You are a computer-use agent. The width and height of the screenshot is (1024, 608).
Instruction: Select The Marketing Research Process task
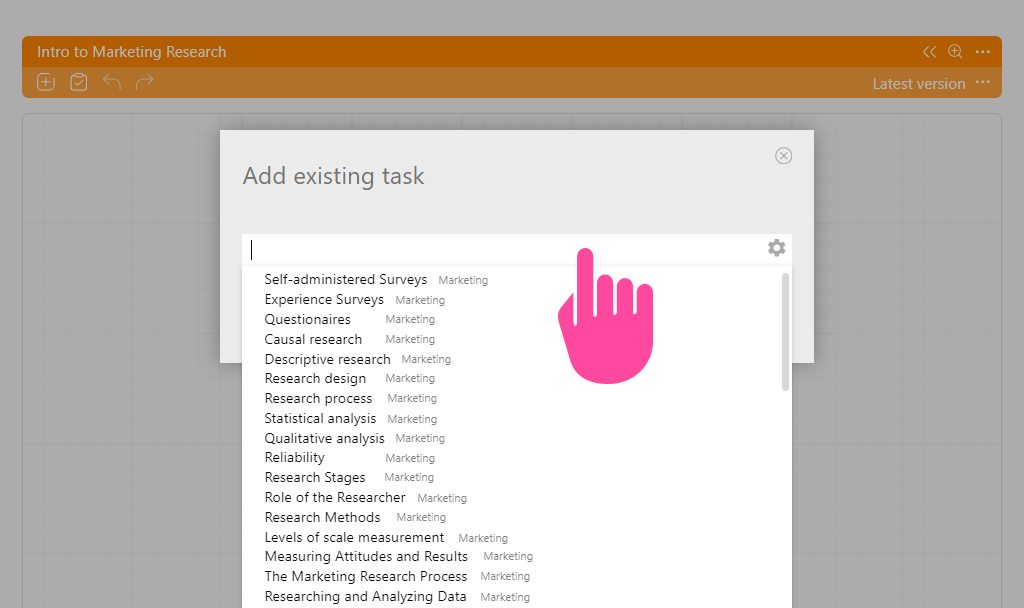366,577
